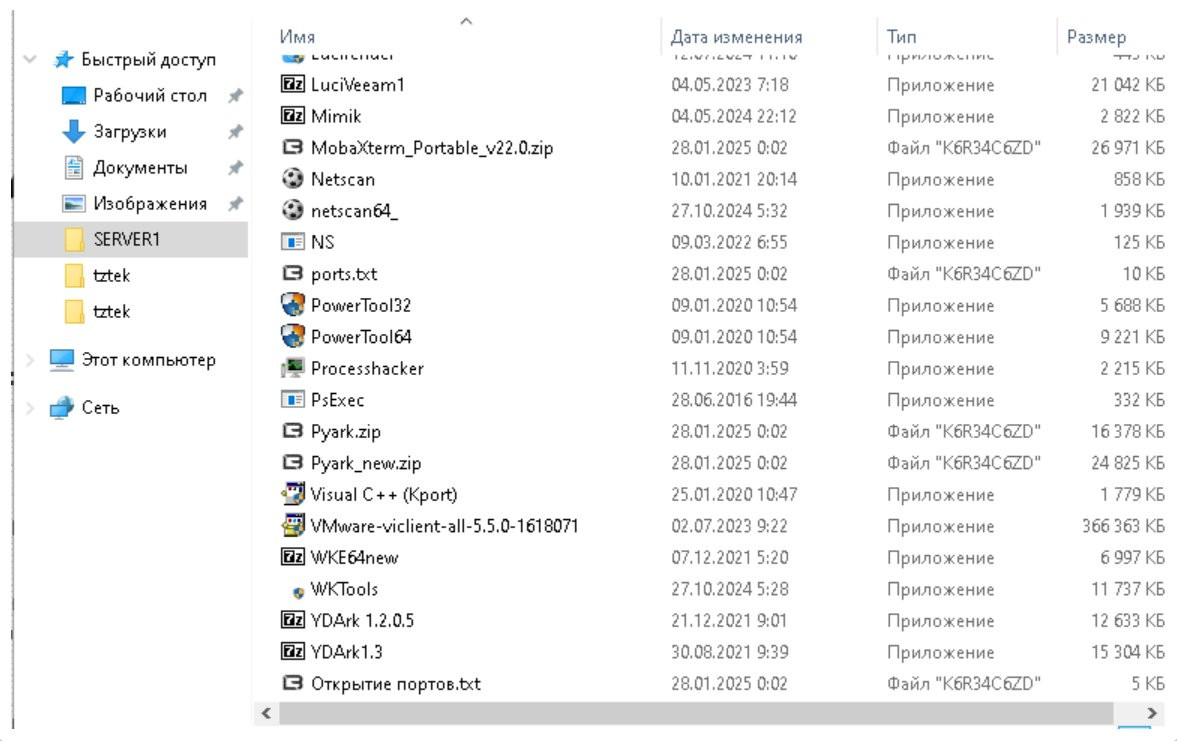This screenshot has width=1177, height=741.
Task: Click the Этот компьютер monitor icon
Action: [x=62, y=360]
